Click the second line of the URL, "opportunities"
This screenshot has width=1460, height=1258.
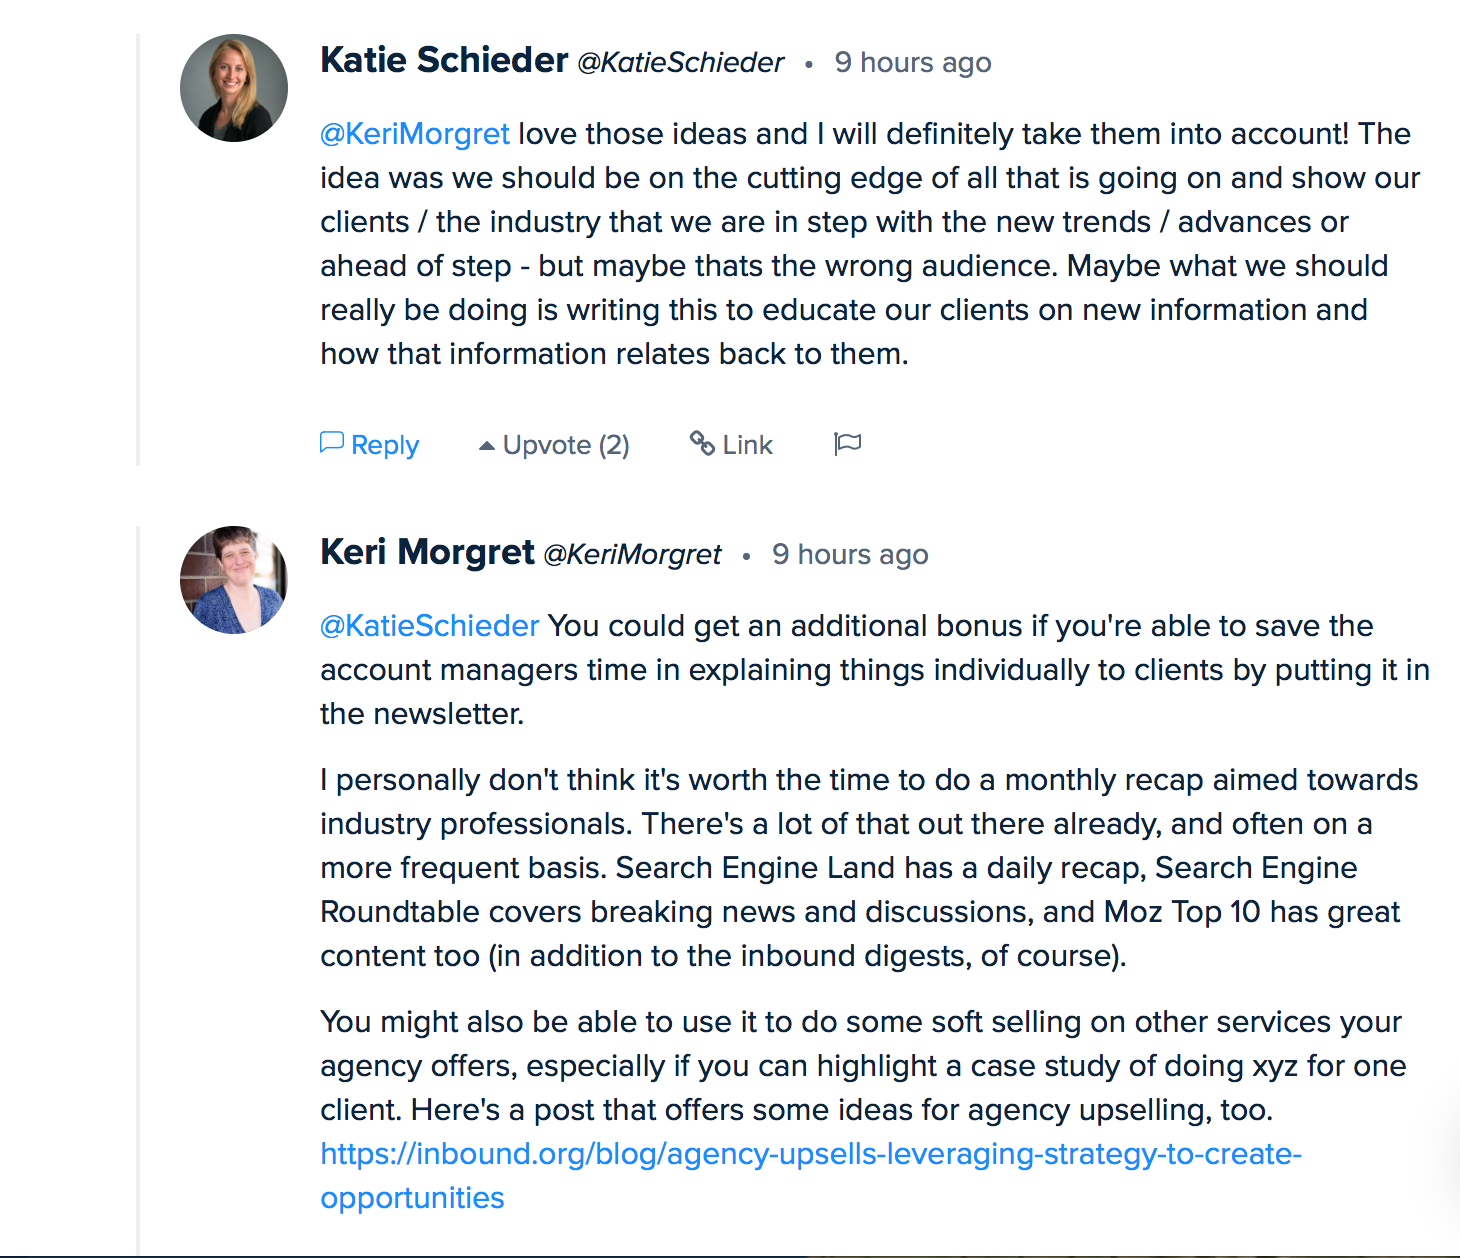(x=412, y=1198)
